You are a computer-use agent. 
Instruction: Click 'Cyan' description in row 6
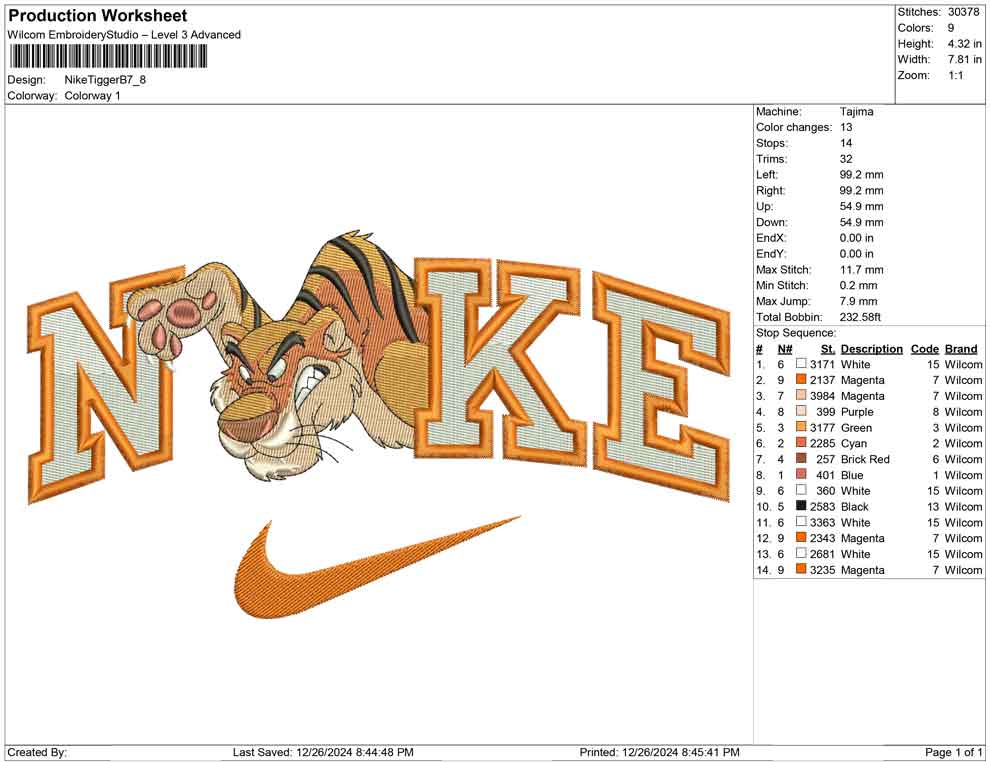coord(854,443)
